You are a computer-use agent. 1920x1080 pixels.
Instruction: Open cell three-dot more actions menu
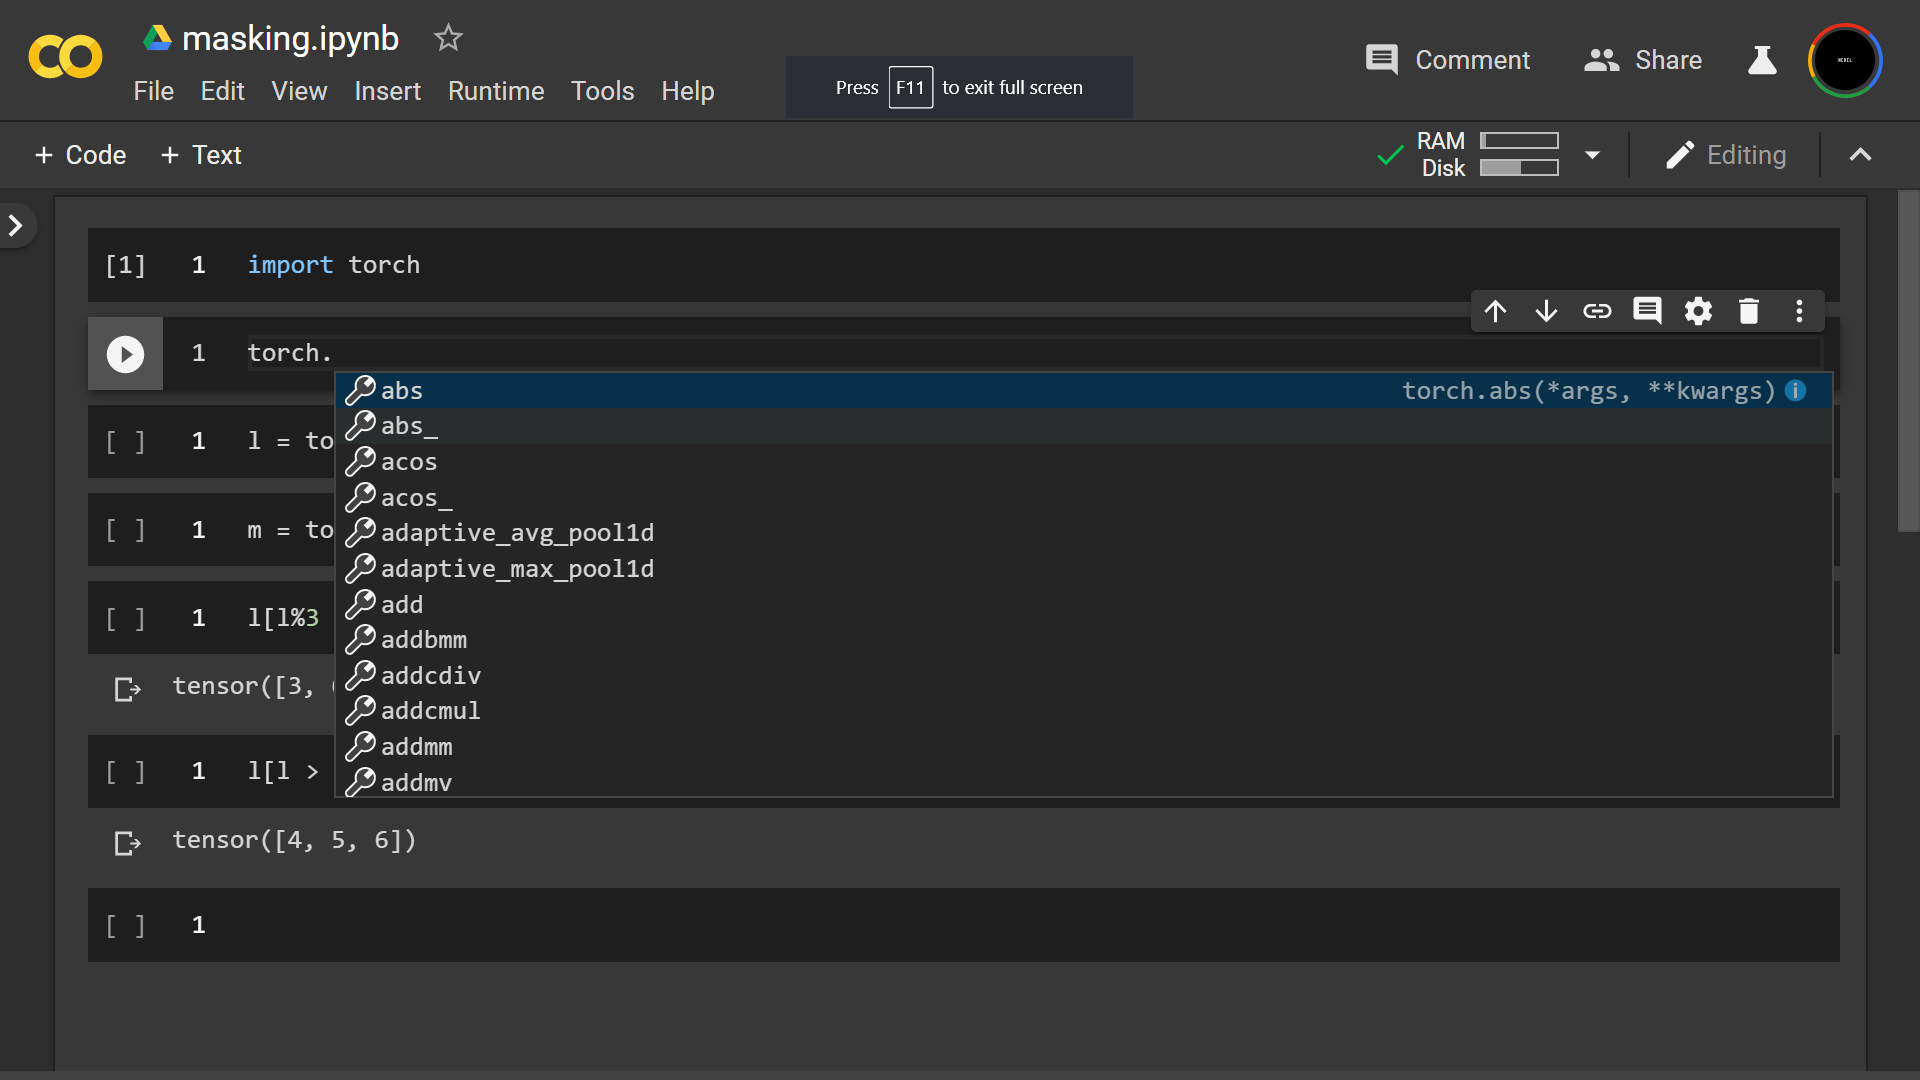[x=1799, y=311]
